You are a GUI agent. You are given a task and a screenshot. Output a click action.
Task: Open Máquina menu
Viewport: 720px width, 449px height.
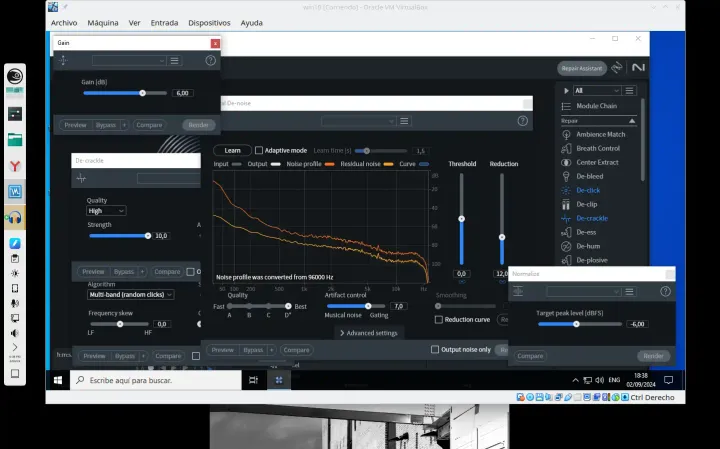103,22
